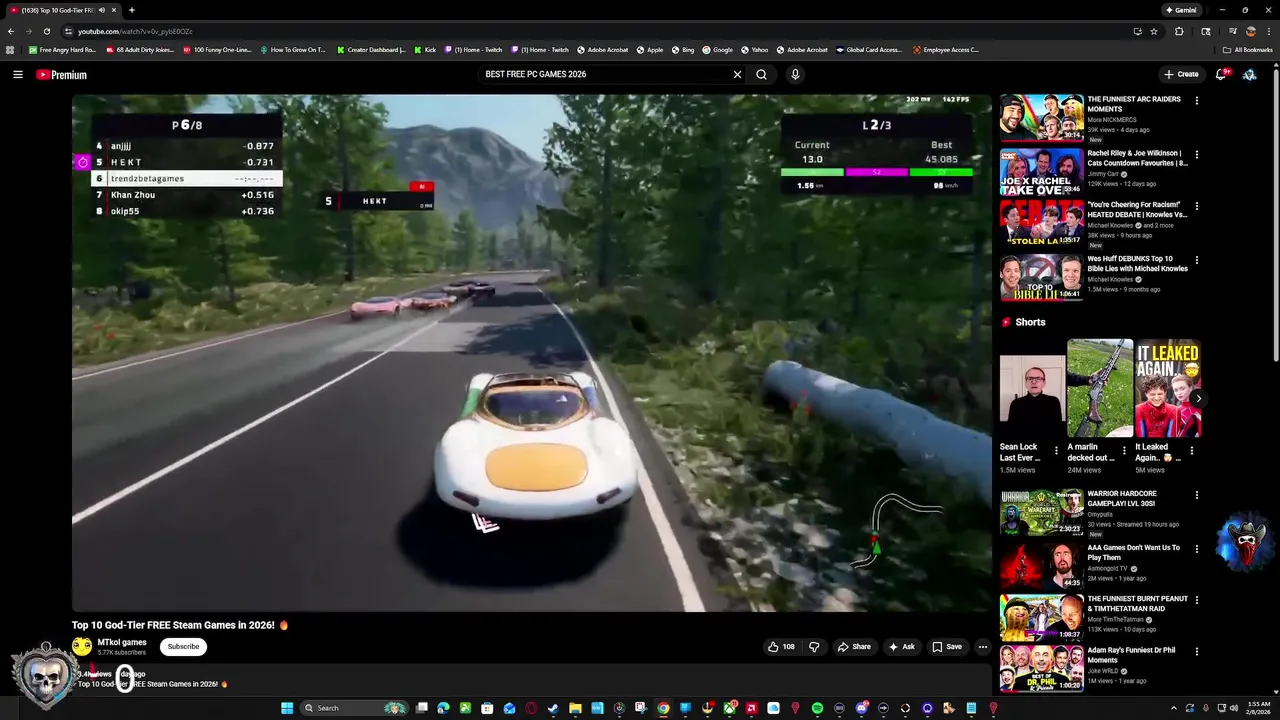The width and height of the screenshot is (1280, 720).
Task: Go back in browser
Action: tap(11, 31)
